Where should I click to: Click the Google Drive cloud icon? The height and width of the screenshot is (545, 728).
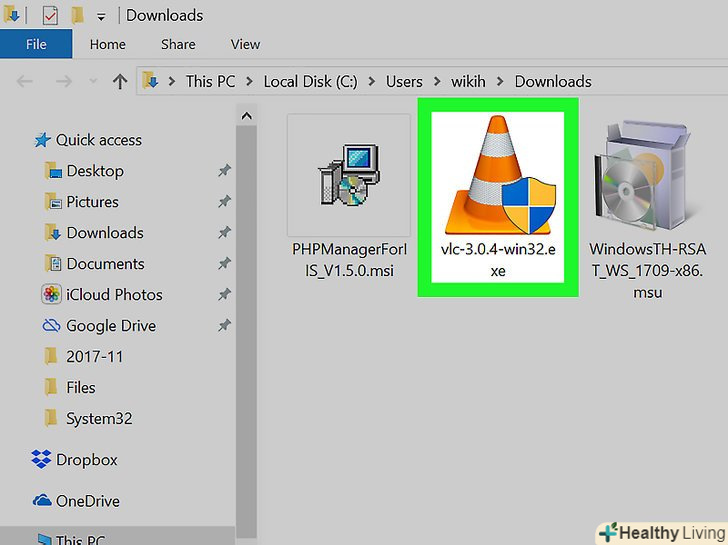tap(51, 326)
